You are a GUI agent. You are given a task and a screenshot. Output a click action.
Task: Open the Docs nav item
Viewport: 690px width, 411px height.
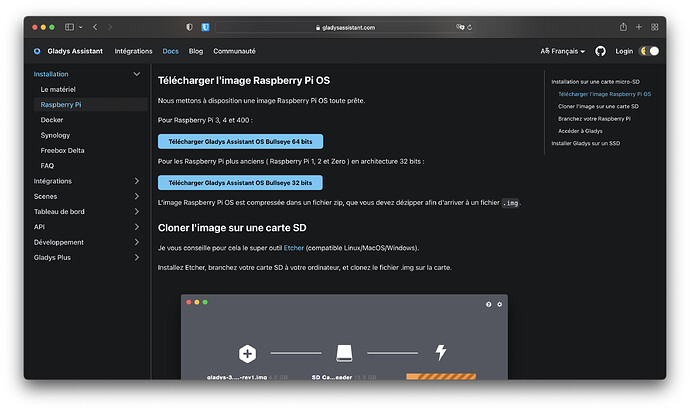coord(170,51)
